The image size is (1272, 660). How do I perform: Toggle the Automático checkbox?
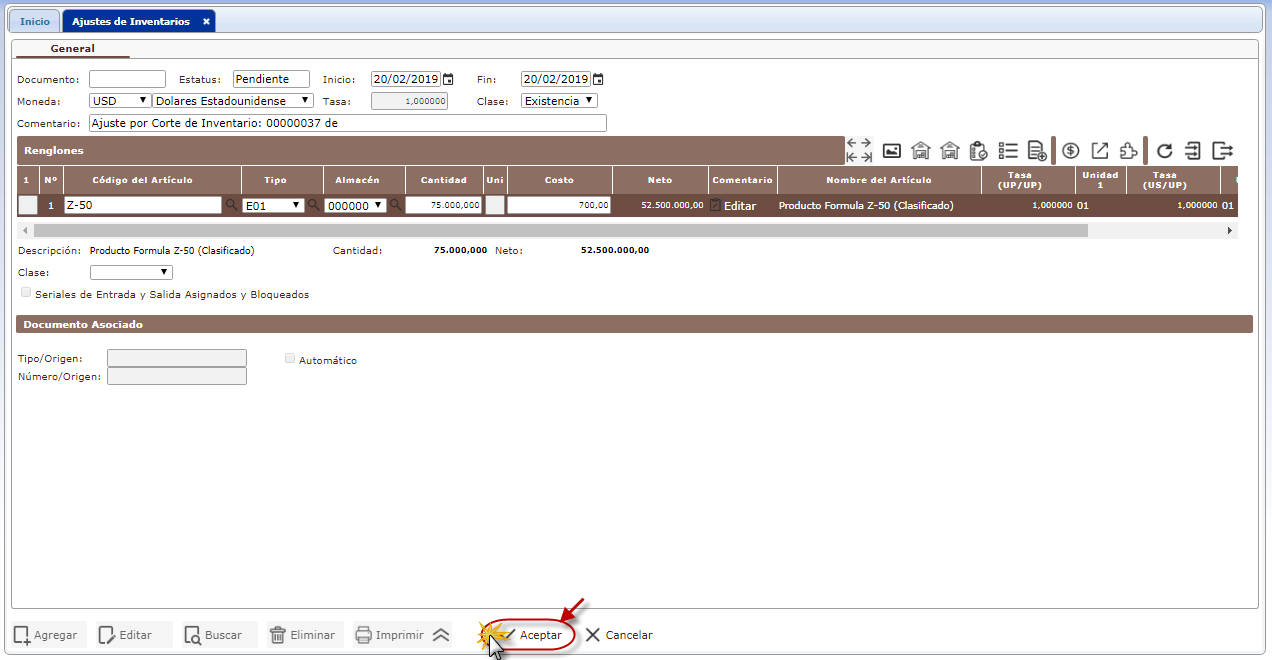click(x=290, y=358)
